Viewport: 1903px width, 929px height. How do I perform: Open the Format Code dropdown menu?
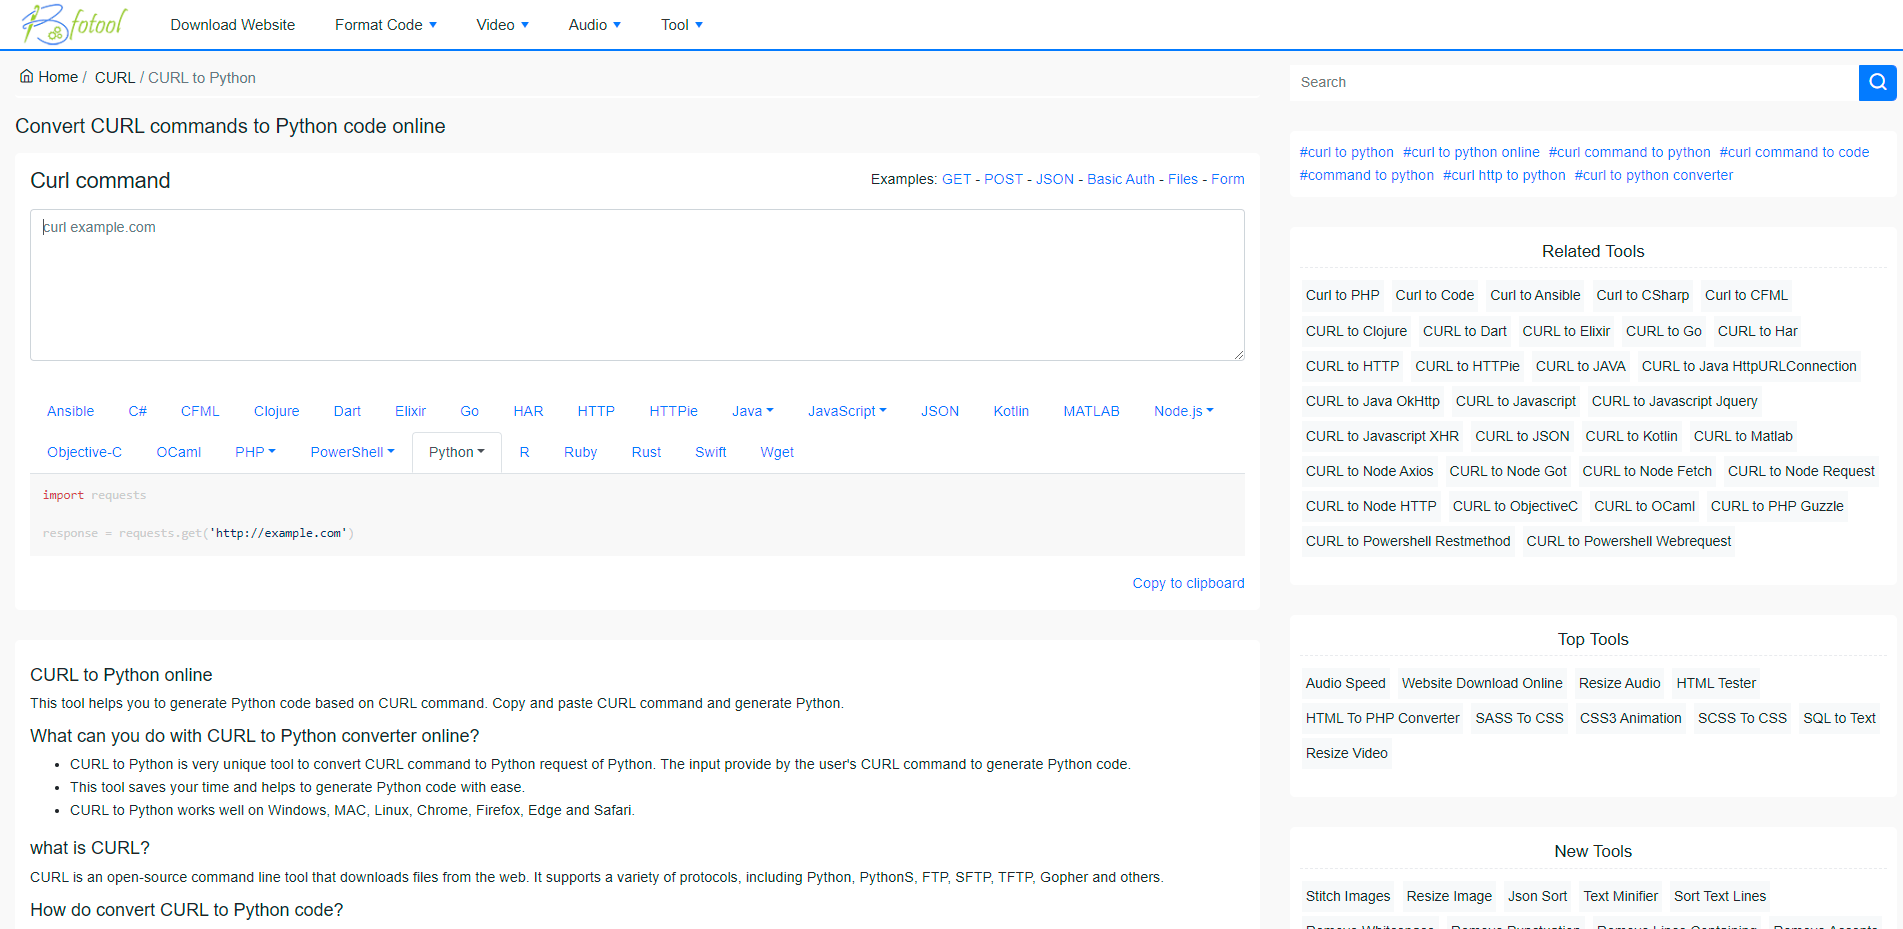point(385,25)
